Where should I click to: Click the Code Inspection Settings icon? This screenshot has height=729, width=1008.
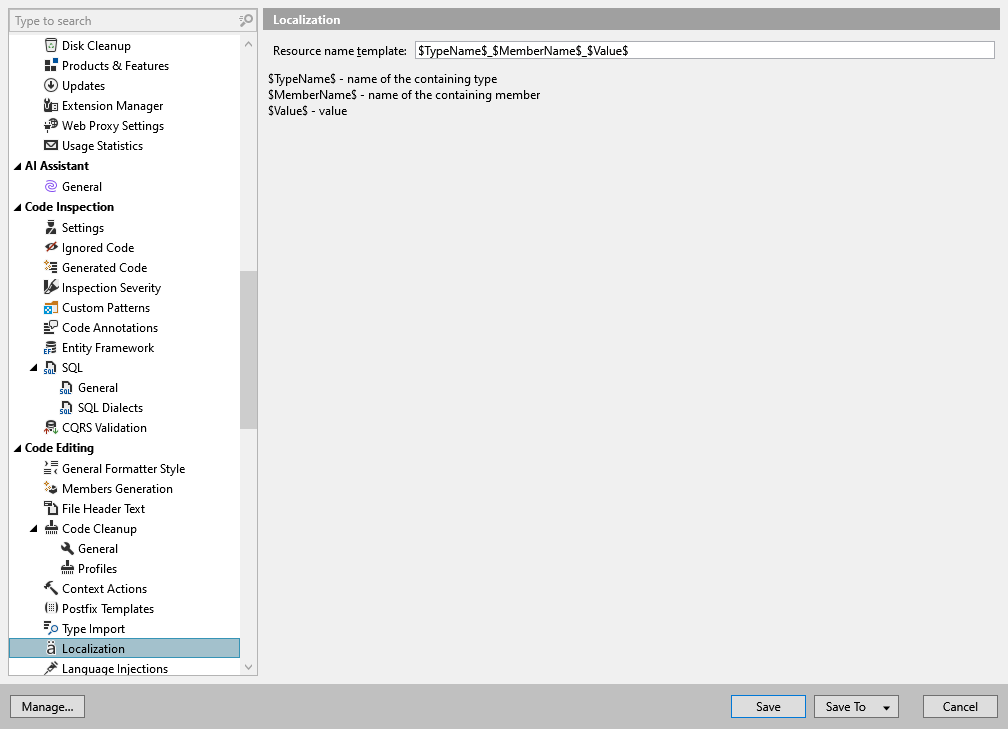pos(51,227)
